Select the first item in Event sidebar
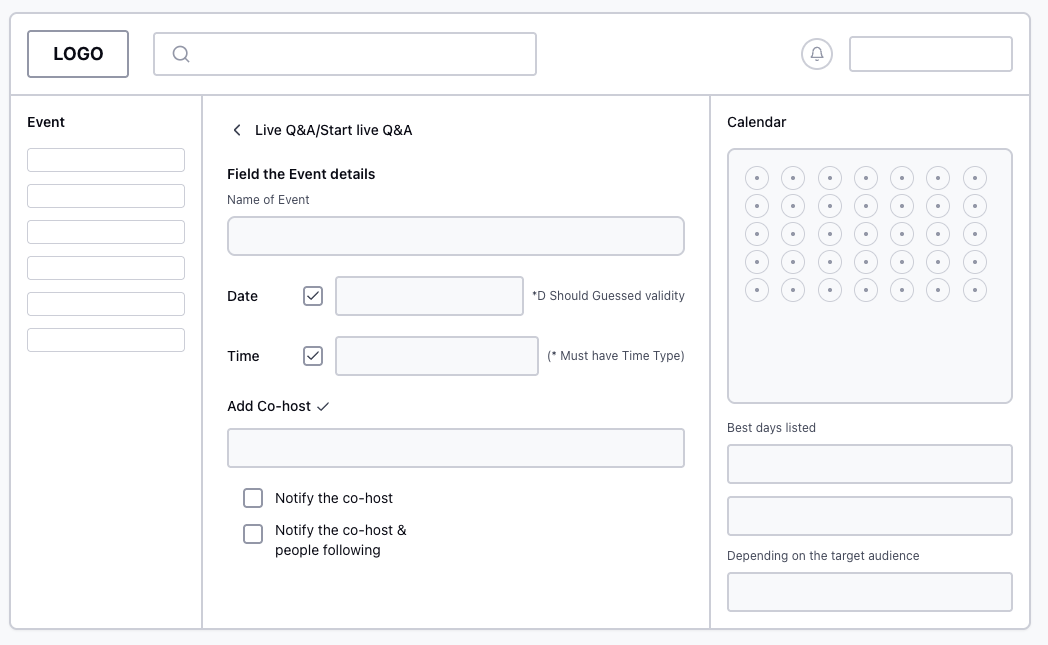The height and width of the screenshot is (645, 1048). point(106,160)
